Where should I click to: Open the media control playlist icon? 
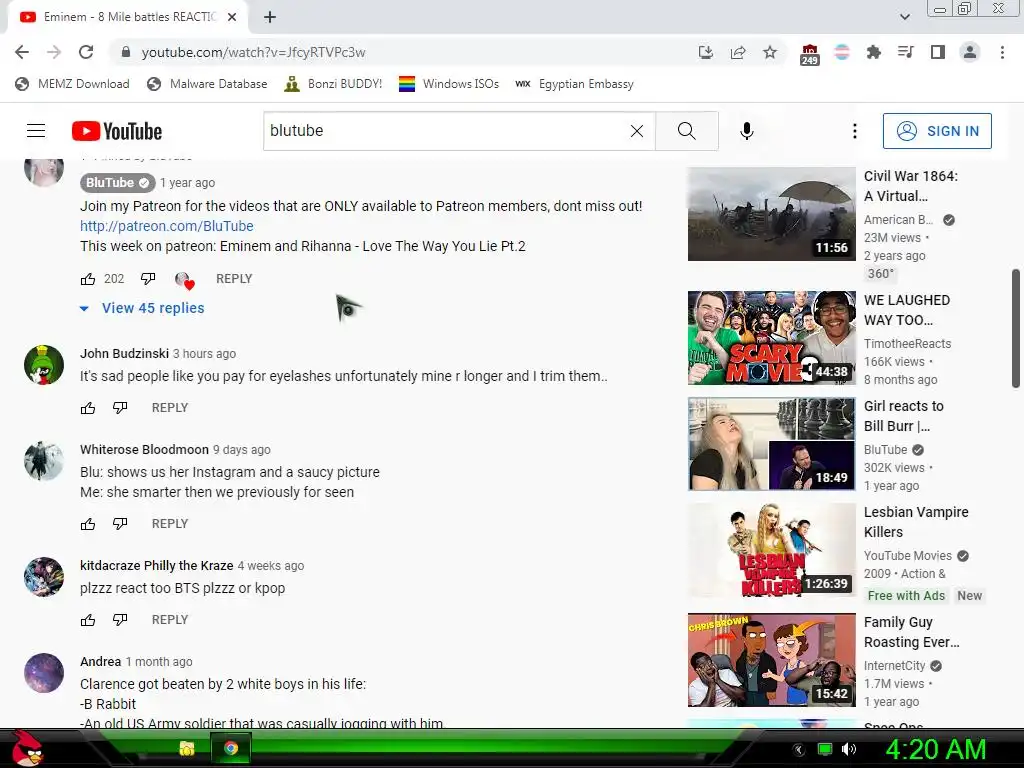905,52
